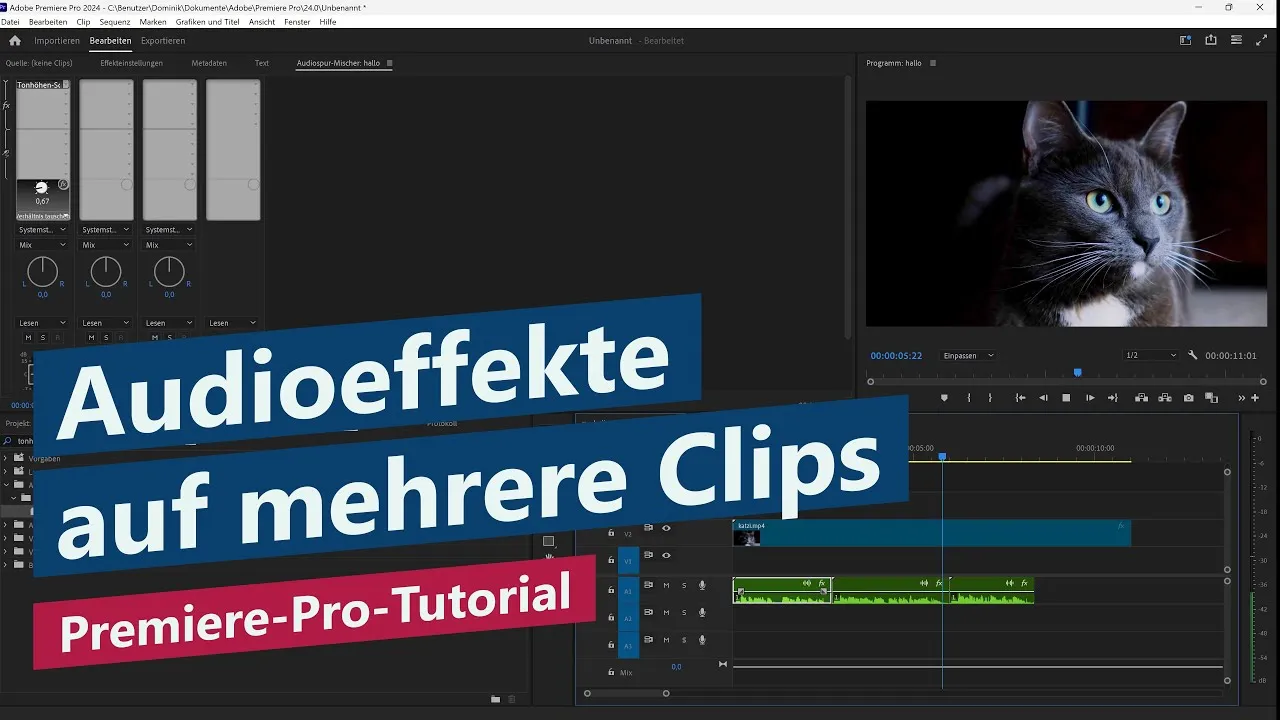
Task: Toggle sync lock on track V2
Action: 648,528
